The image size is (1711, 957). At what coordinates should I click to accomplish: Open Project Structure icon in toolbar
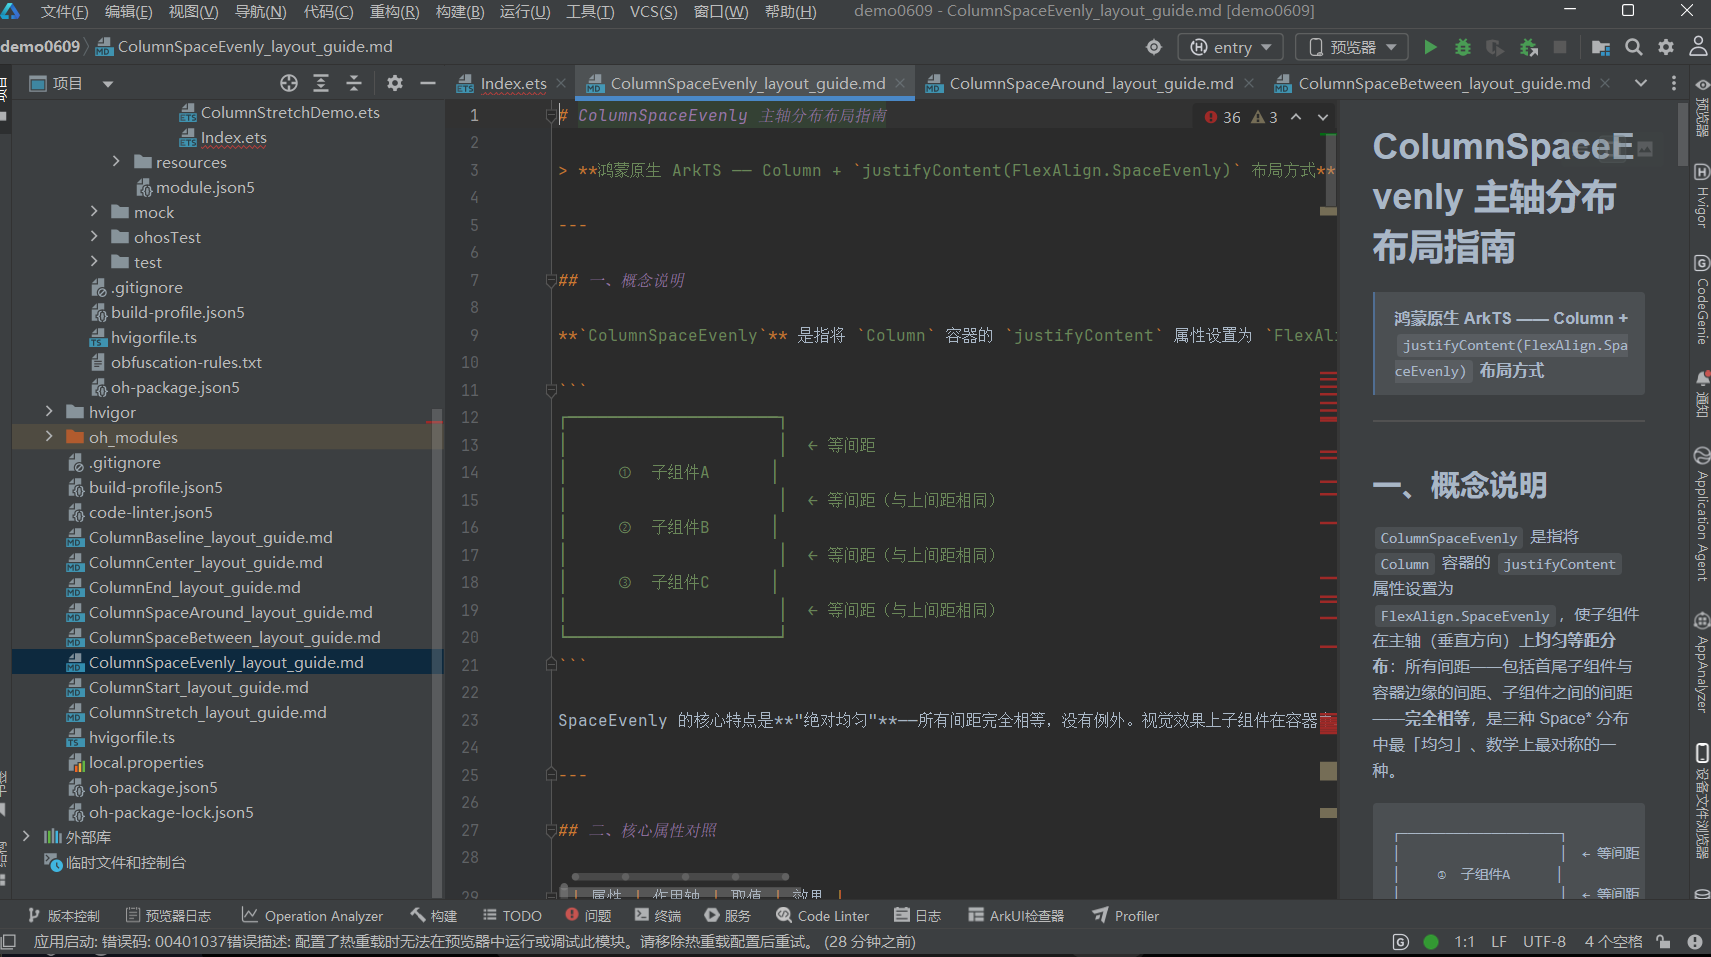[x=1601, y=47]
